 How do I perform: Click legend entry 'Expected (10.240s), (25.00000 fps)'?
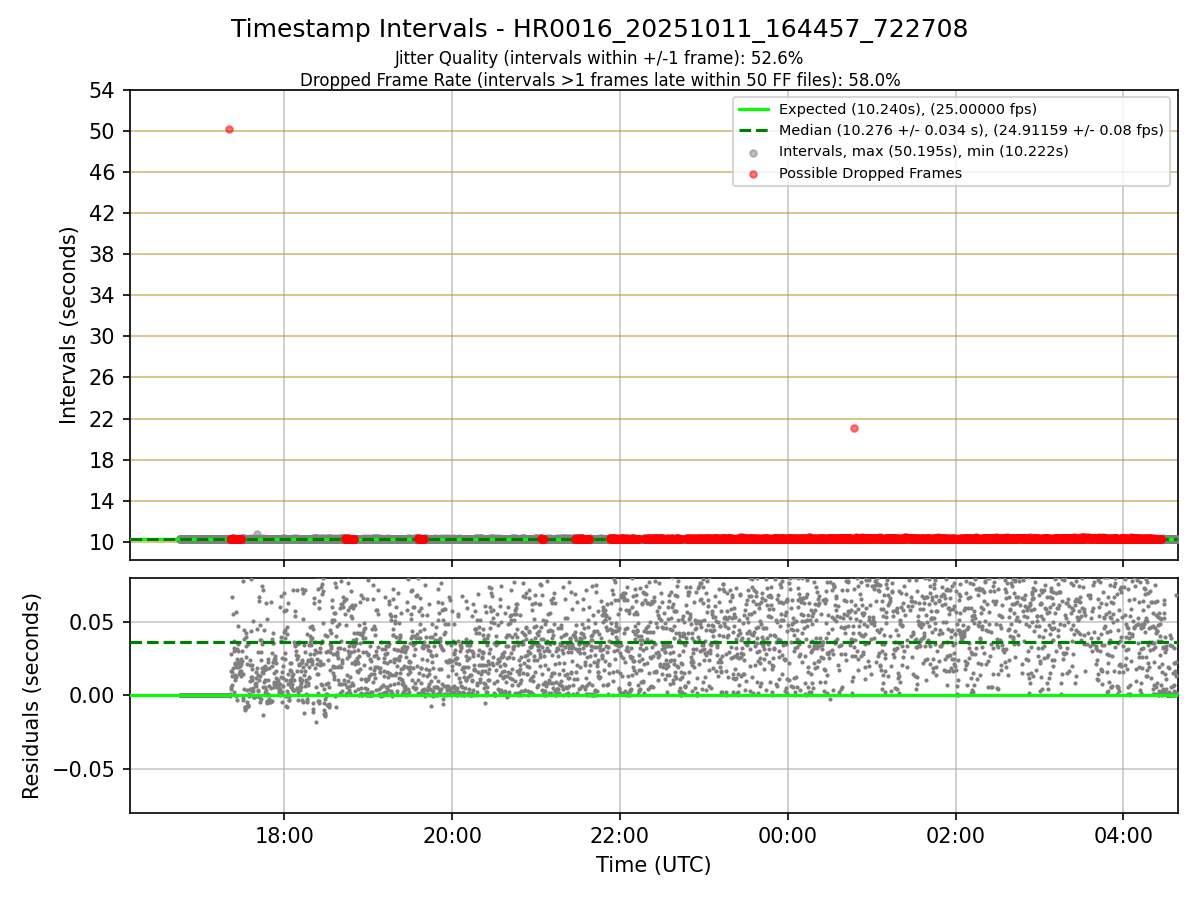pyautogui.click(x=908, y=109)
